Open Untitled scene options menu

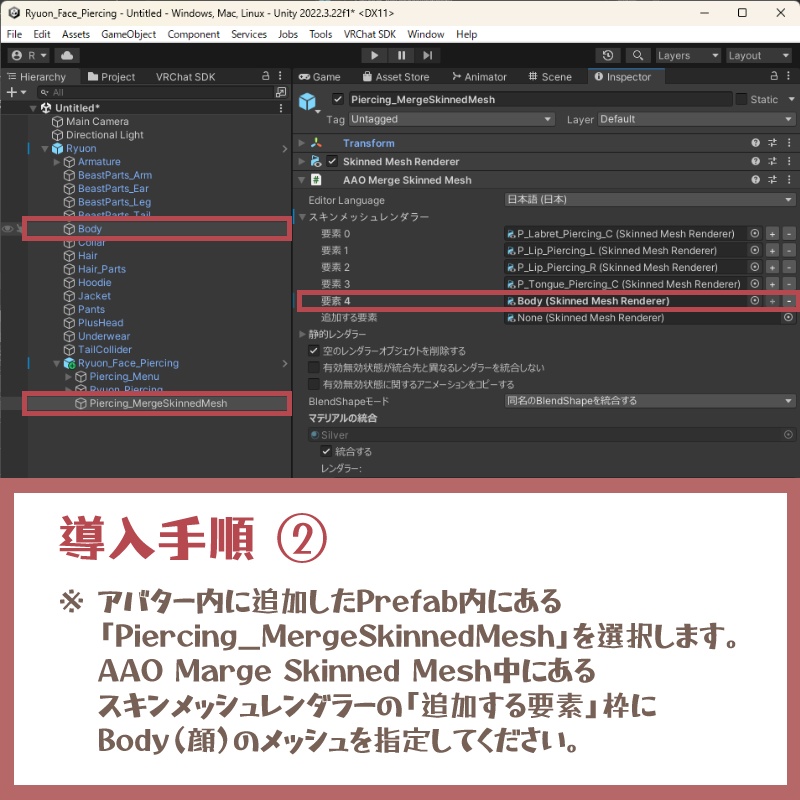tap(281, 108)
